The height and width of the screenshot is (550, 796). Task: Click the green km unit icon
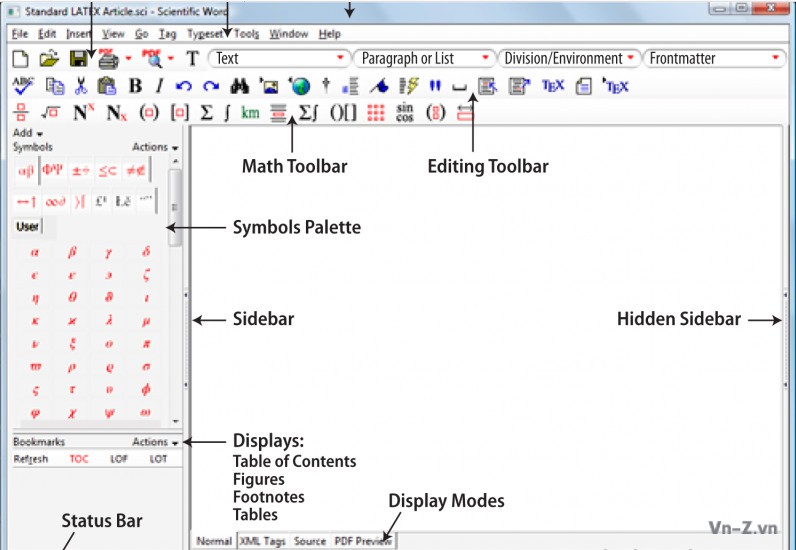pos(250,113)
